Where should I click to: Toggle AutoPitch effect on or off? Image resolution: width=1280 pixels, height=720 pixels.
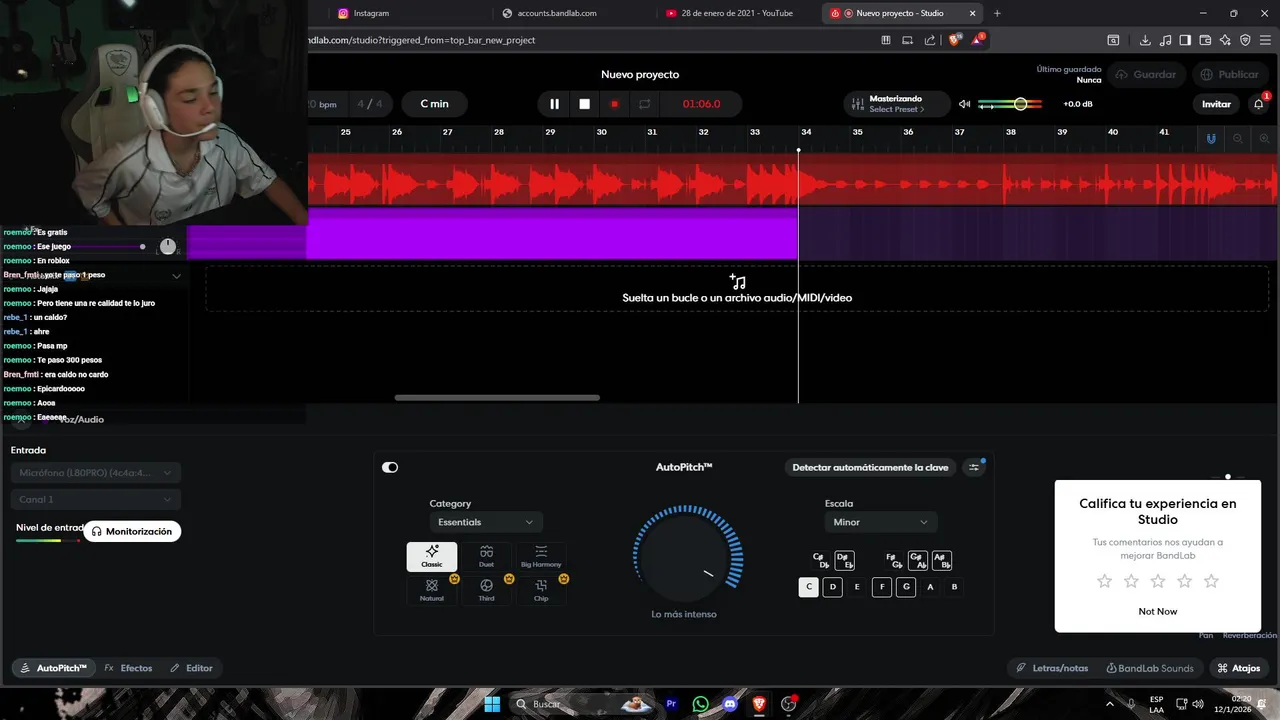click(x=390, y=467)
